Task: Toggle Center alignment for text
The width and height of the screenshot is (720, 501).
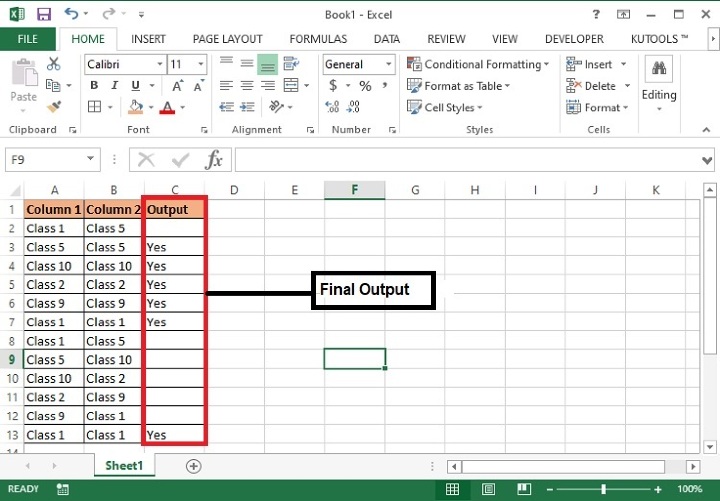Action: [x=247, y=85]
